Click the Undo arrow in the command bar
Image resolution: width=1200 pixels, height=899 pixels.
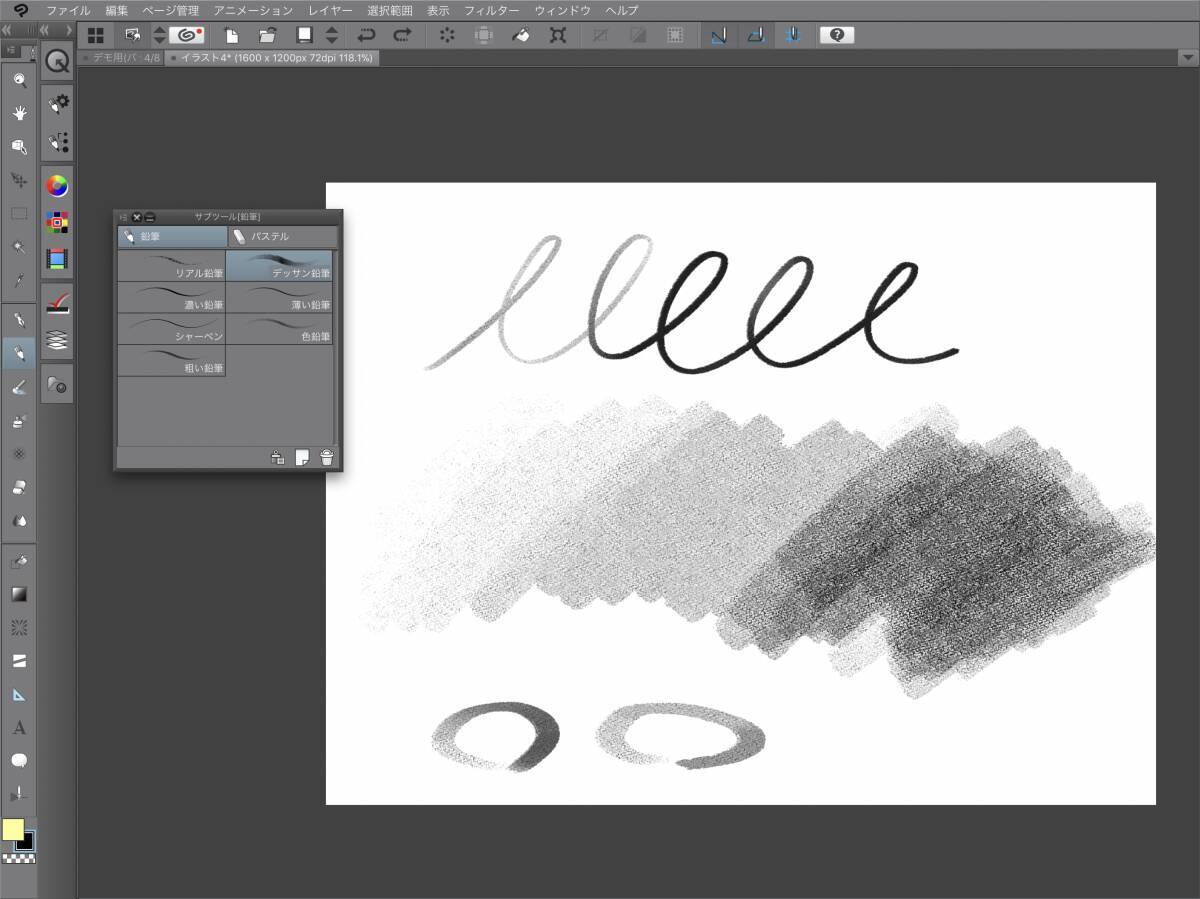click(367, 35)
